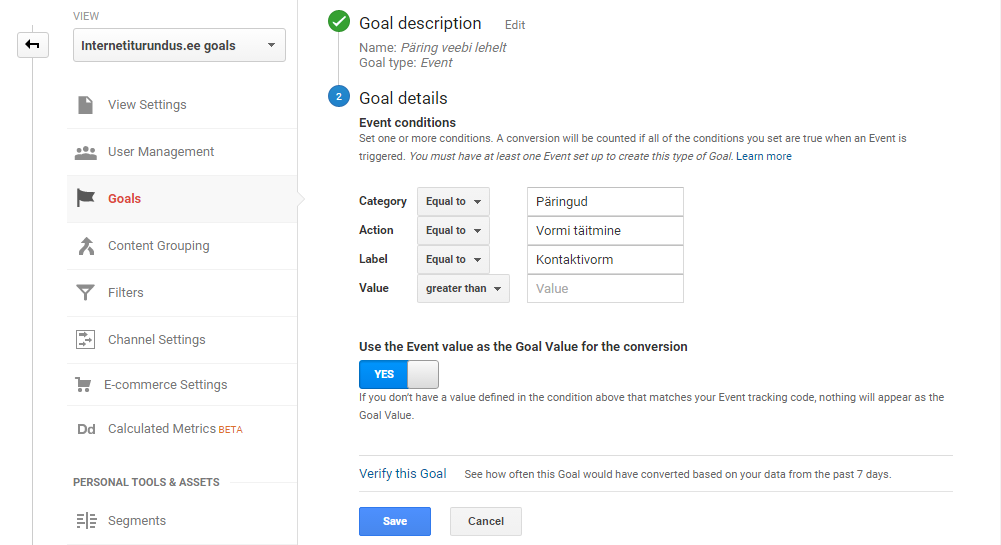Click the Channel Settings icon

pos(86,340)
